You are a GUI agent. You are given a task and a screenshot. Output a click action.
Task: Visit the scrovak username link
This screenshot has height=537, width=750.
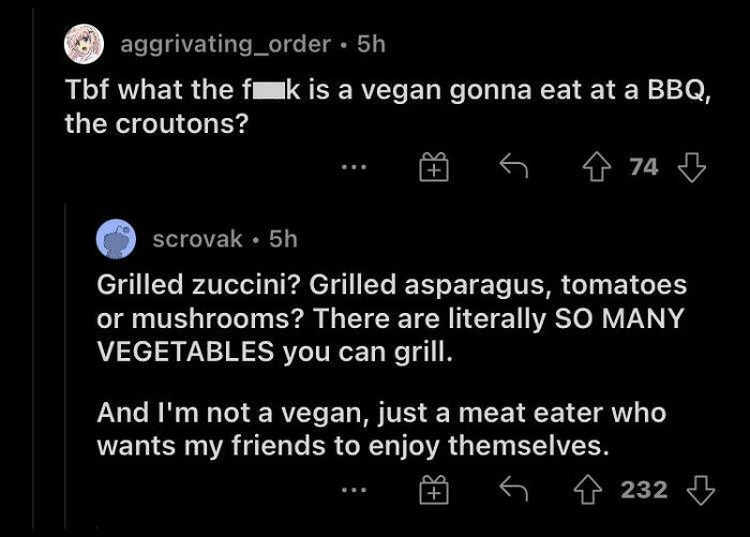pos(198,239)
